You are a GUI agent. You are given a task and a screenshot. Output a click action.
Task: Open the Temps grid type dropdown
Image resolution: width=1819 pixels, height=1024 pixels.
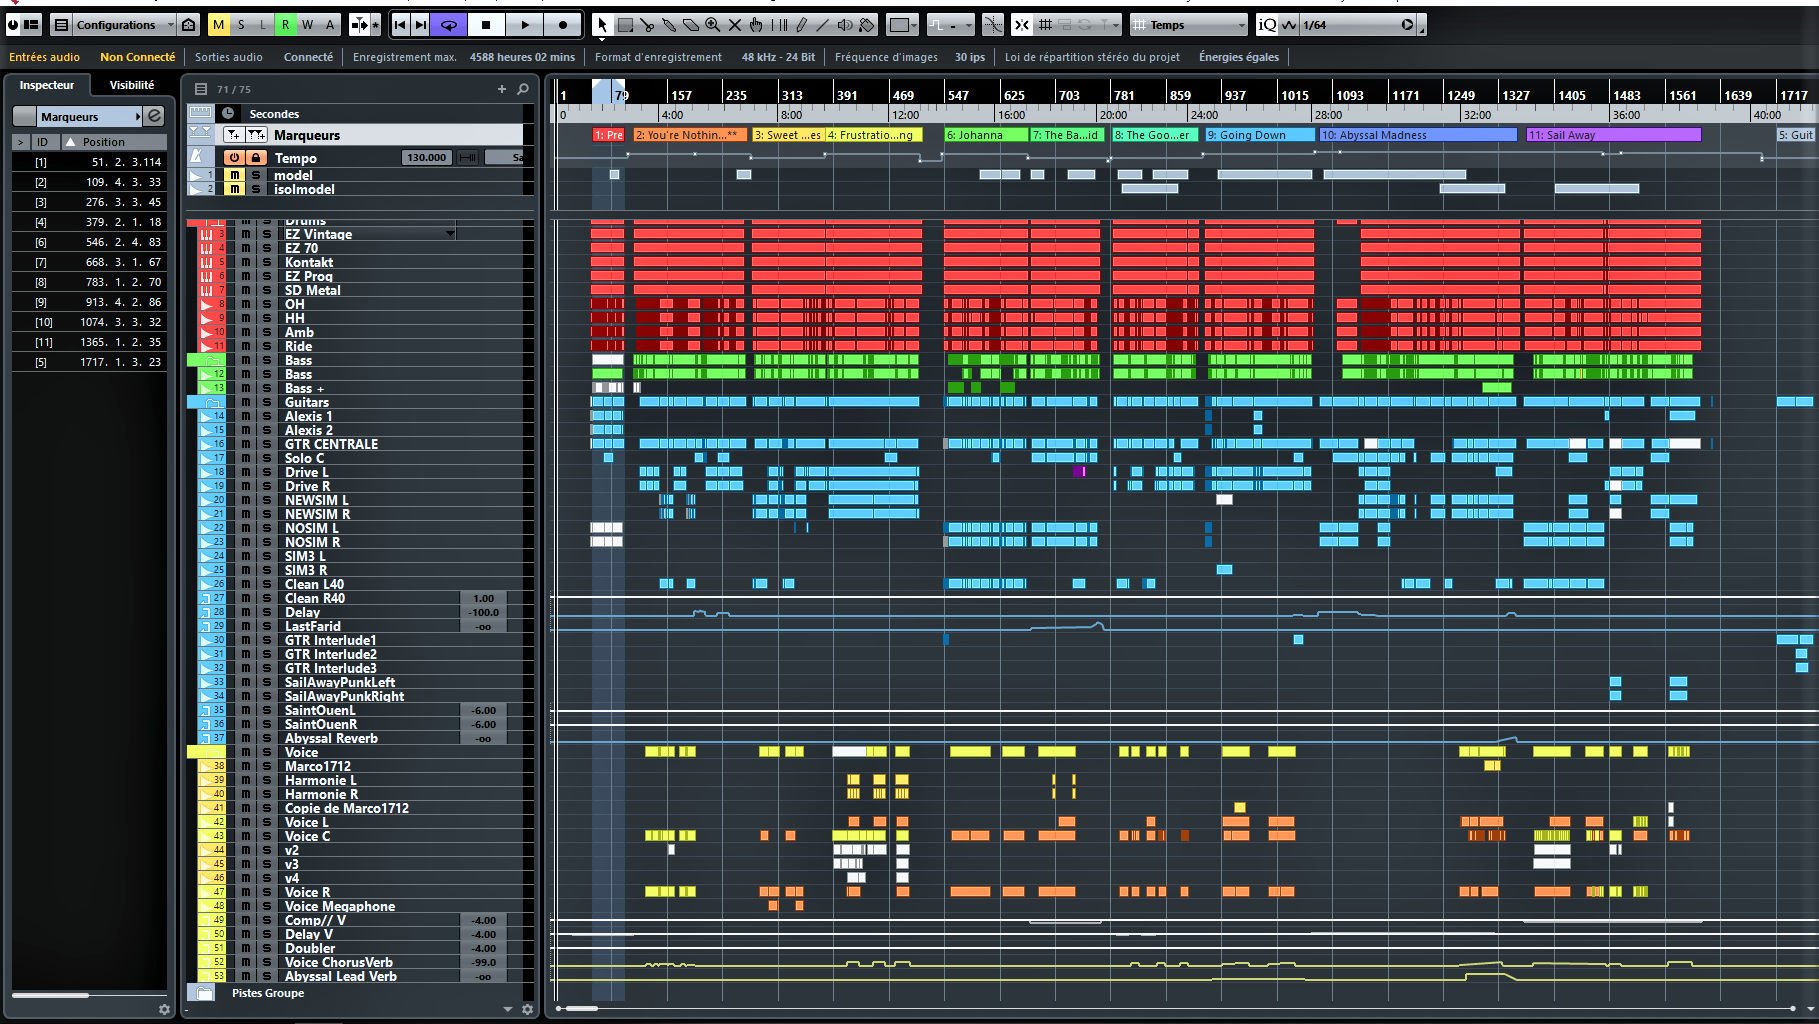[1190, 25]
